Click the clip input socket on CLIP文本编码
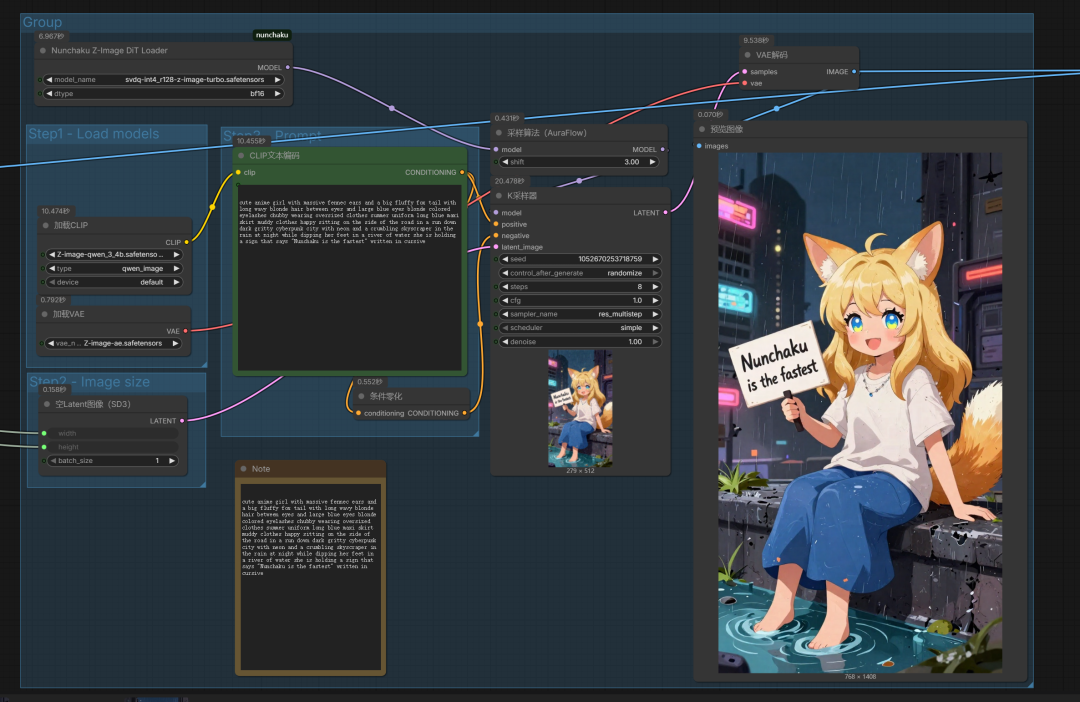Viewport: 1080px width, 702px height. pyautogui.click(x=238, y=172)
